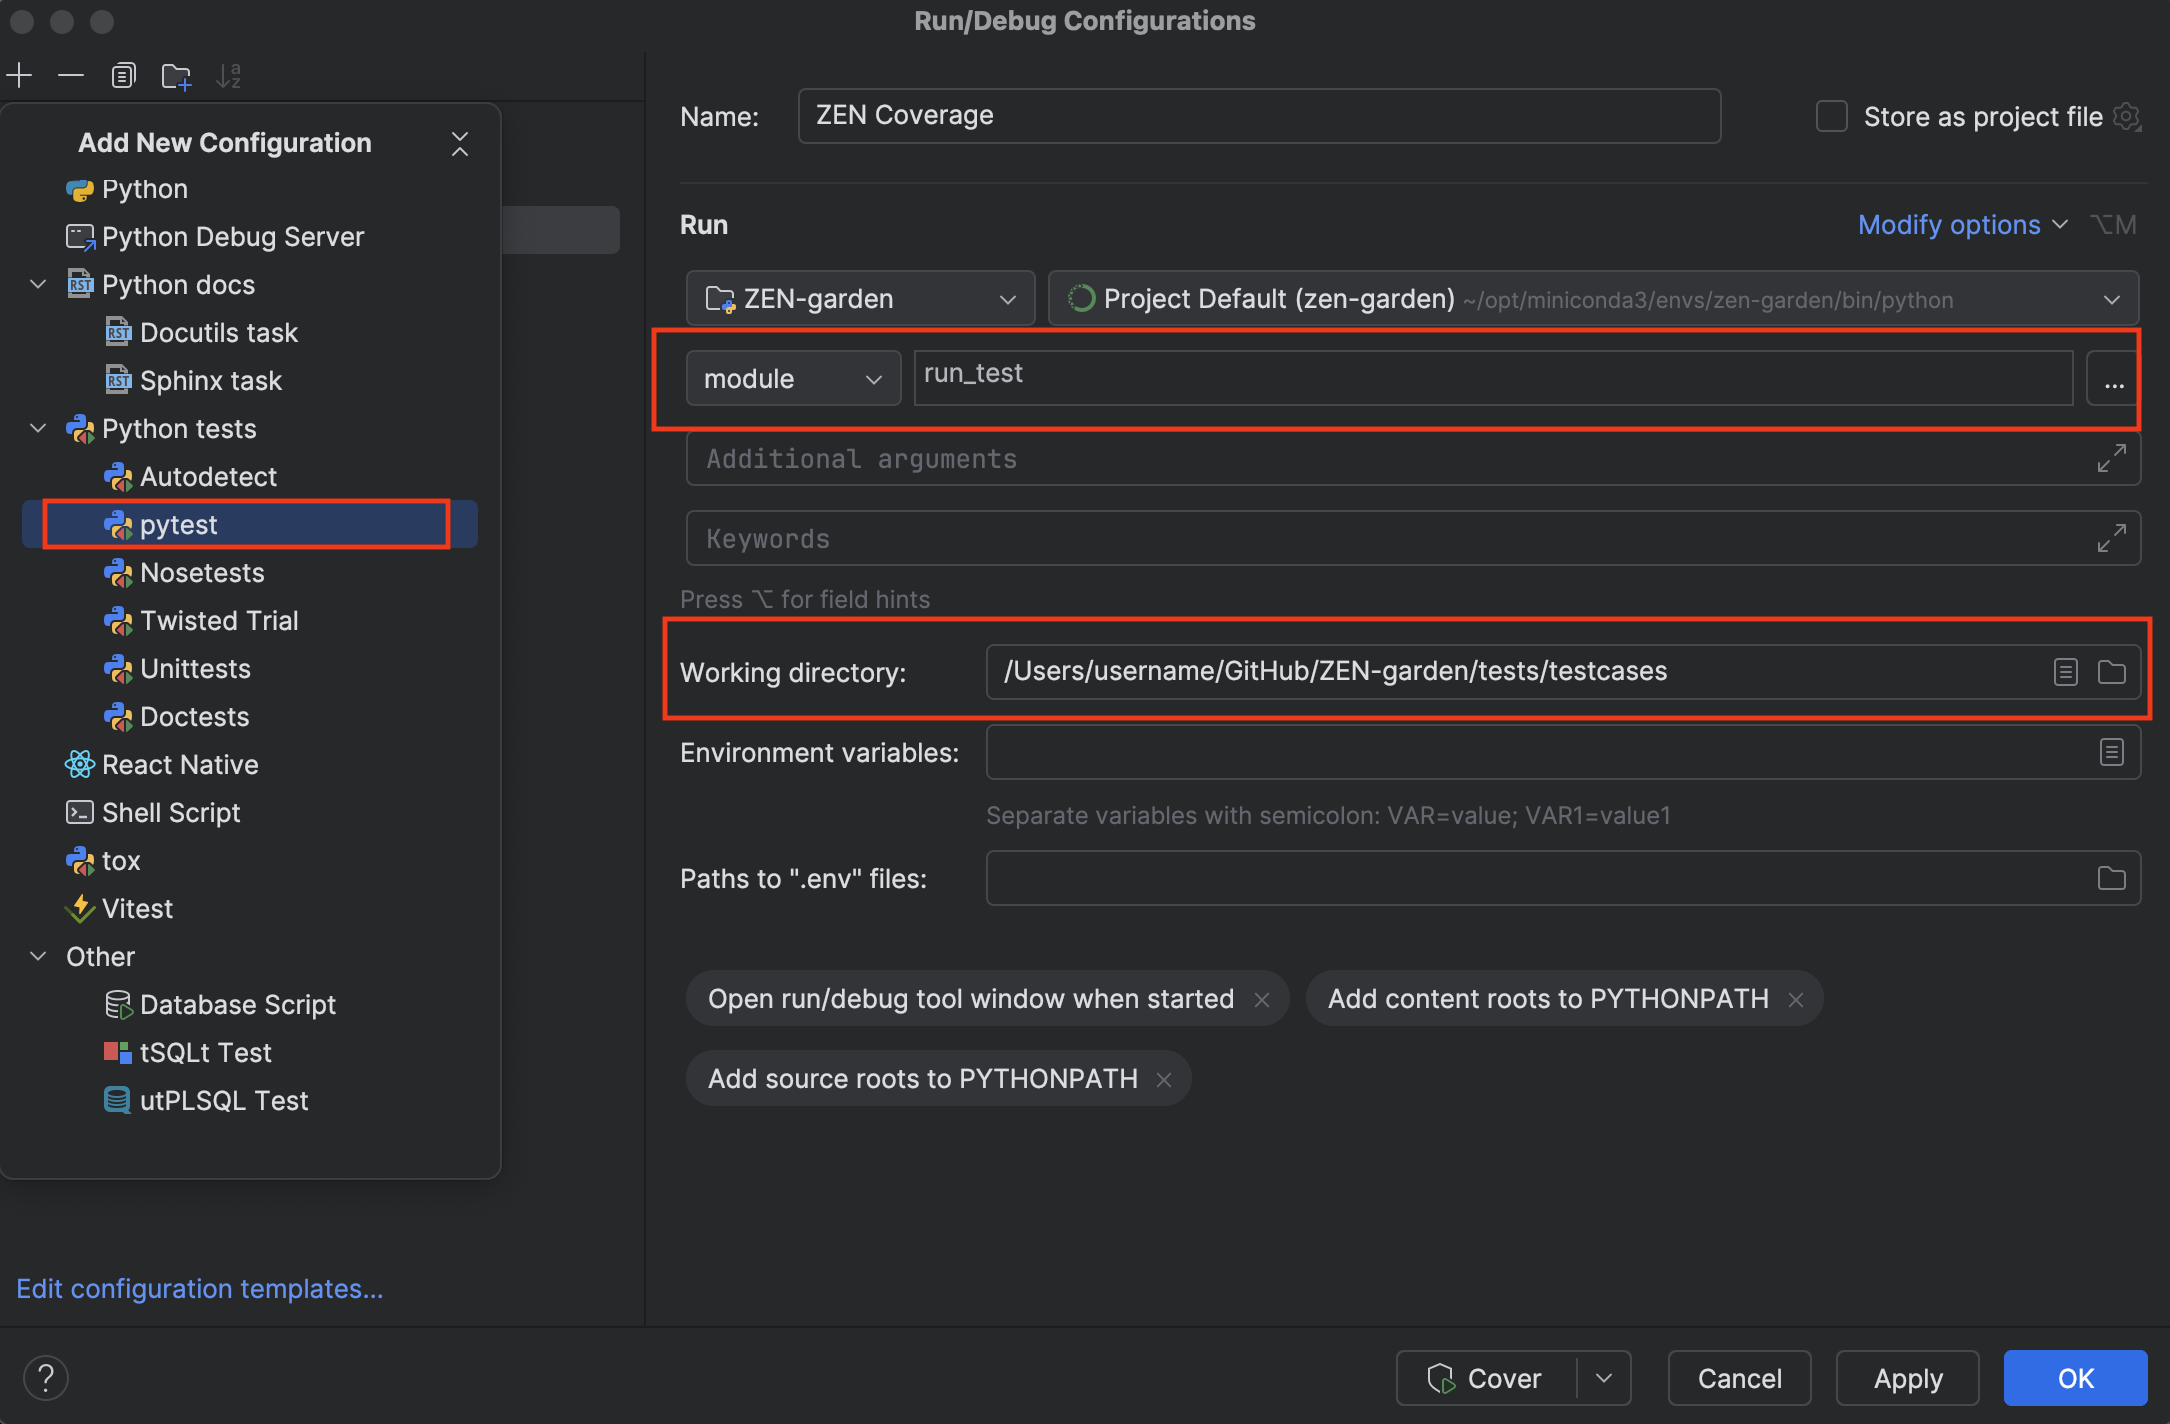
Task: Browse for .env files folder icon
Action: [2111, 878]
